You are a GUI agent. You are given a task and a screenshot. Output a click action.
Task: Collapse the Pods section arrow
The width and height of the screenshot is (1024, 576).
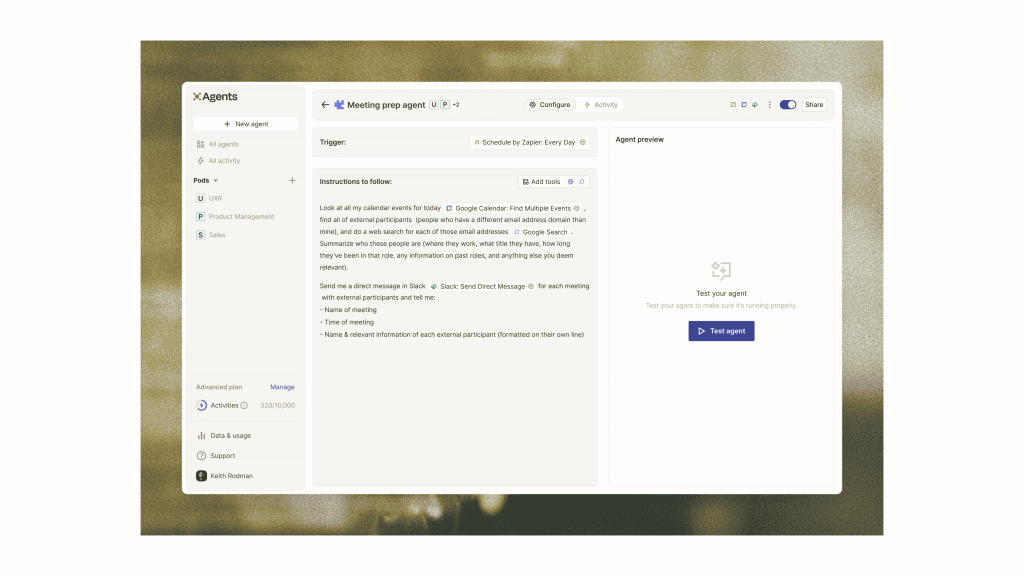point(216,181)
